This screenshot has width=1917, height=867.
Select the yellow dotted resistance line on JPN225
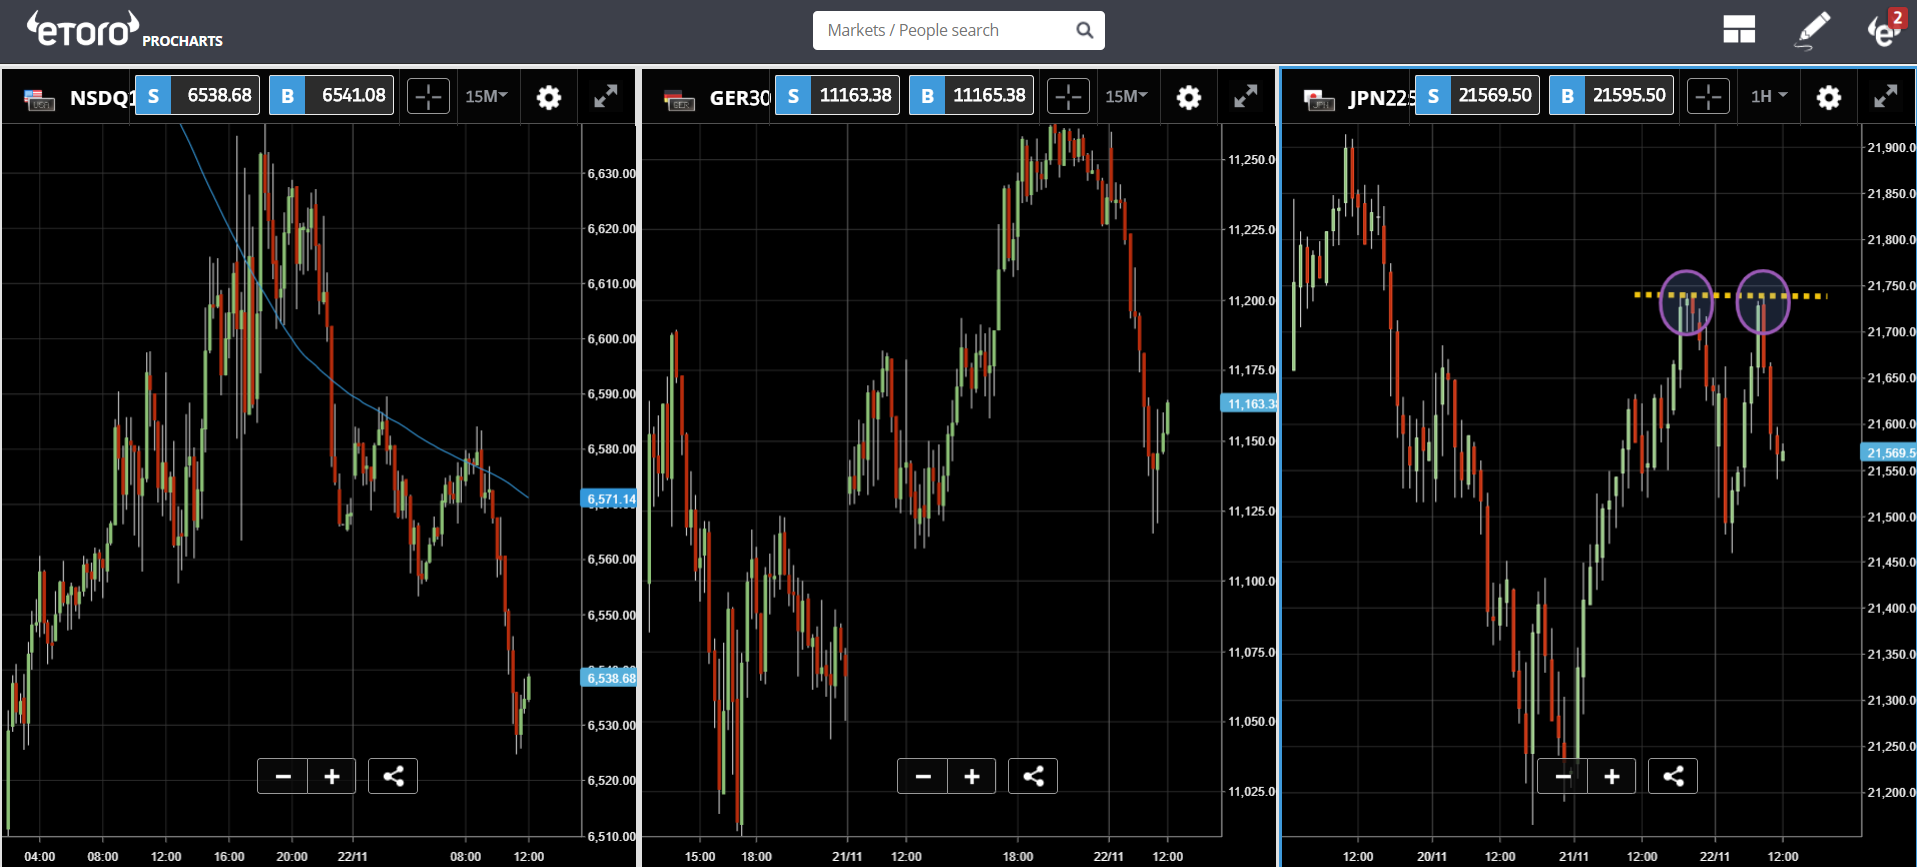click(x=1730, y=295)
